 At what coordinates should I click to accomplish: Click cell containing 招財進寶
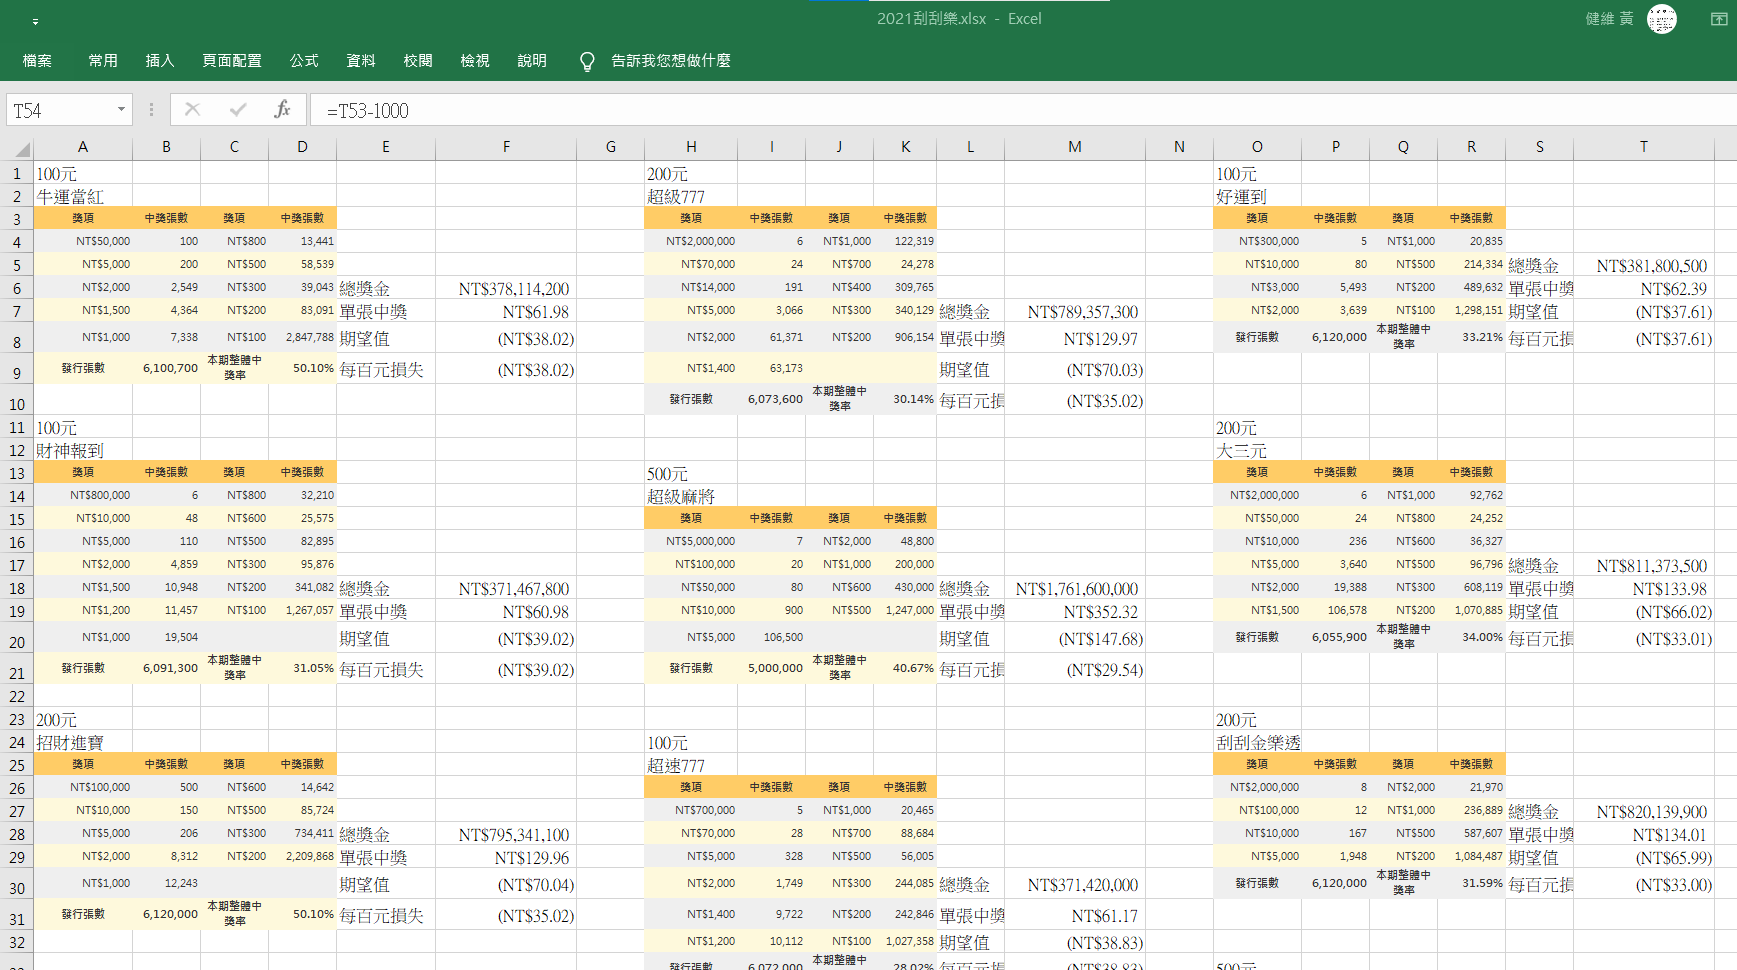pos(83,742)
